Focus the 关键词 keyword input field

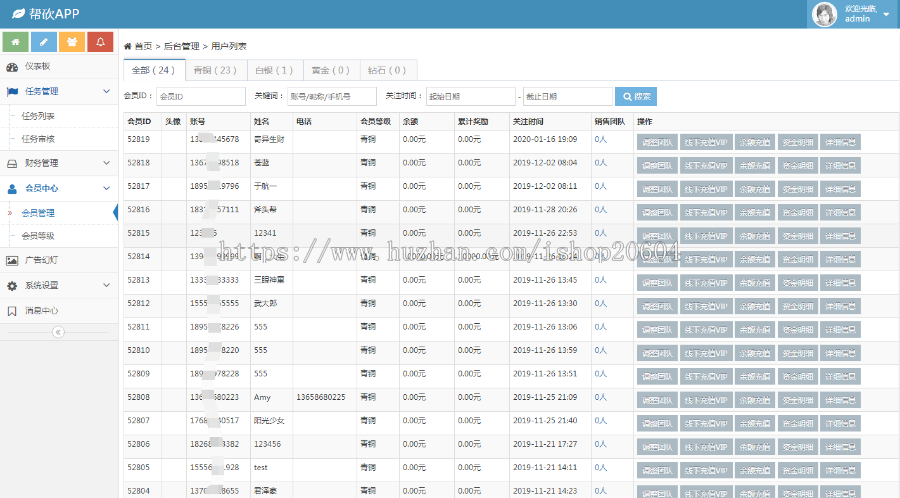click(x=332, y=96)
